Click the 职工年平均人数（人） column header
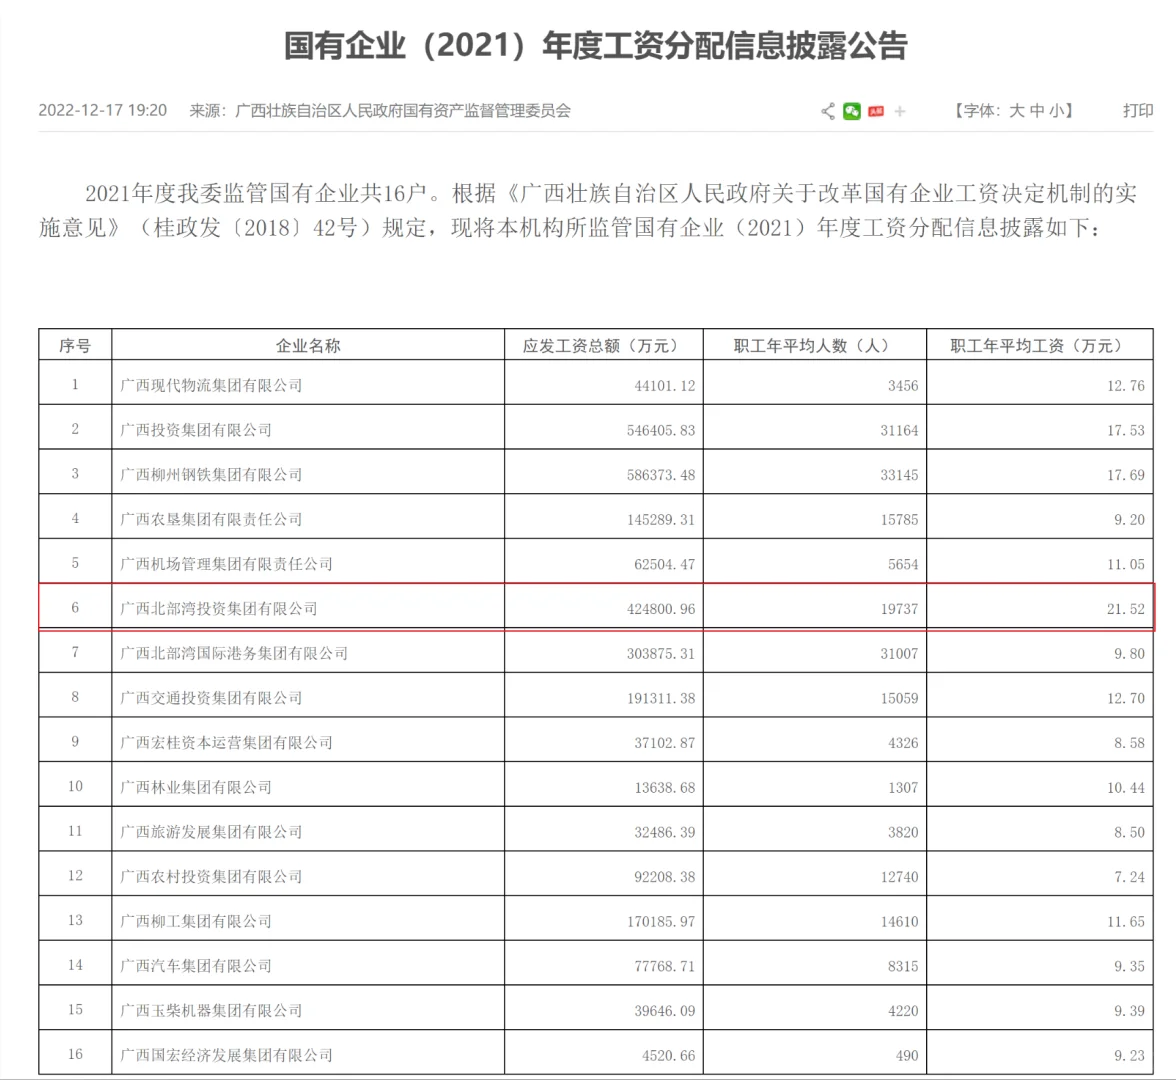 [x=815, y=345]
